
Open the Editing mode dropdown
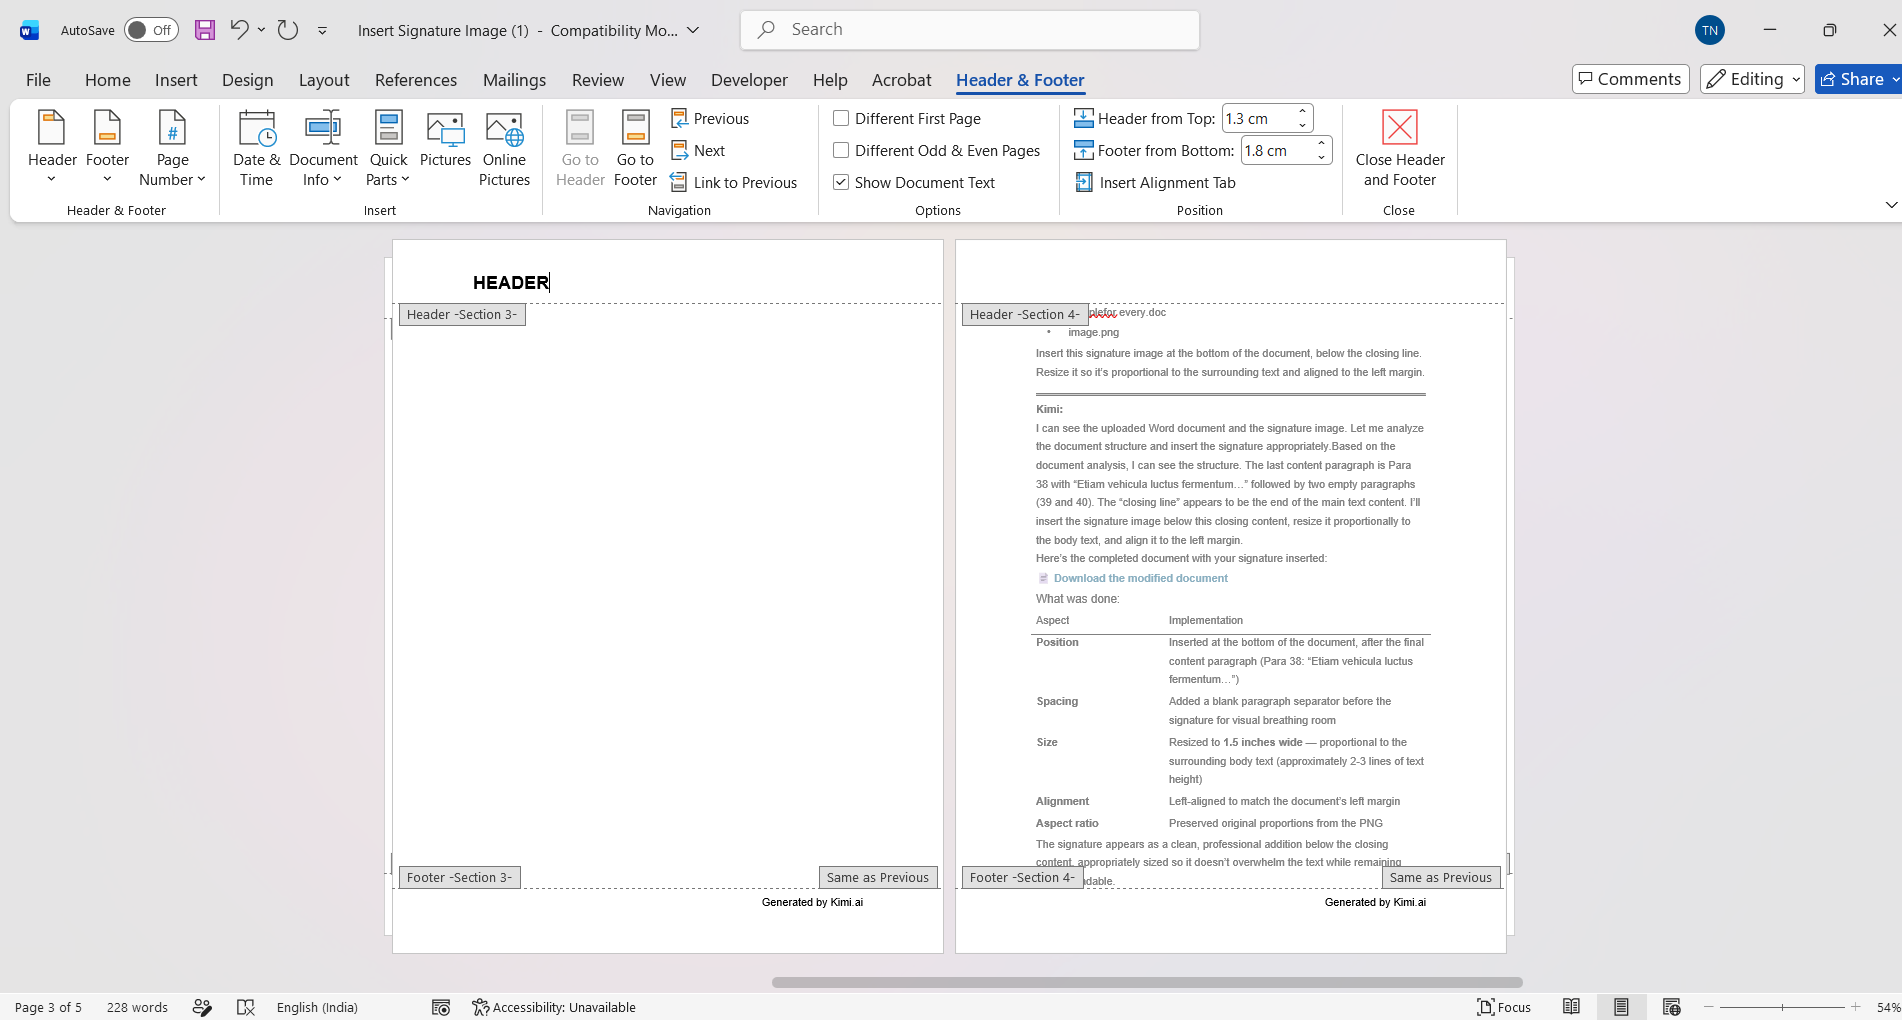1752,79
